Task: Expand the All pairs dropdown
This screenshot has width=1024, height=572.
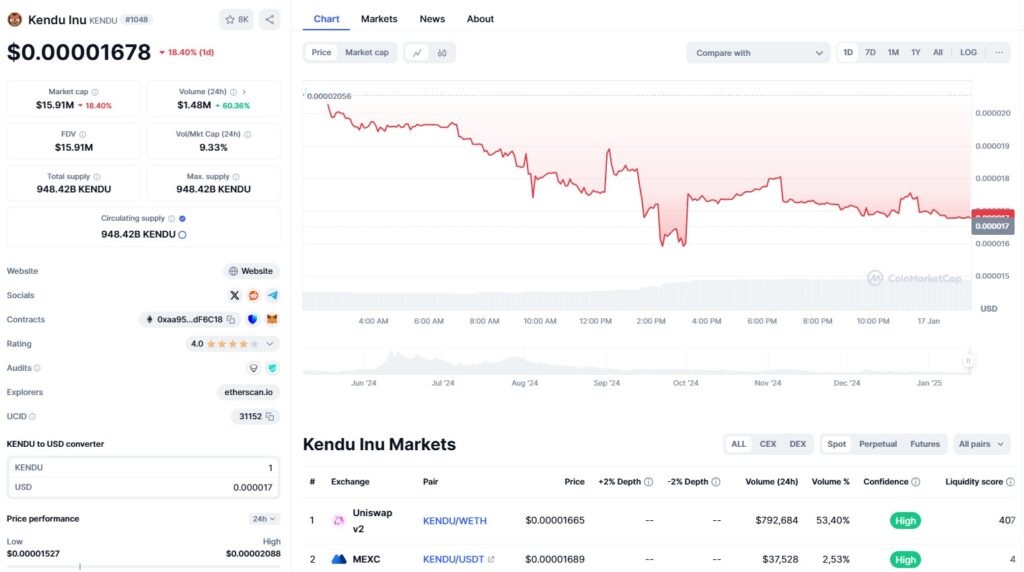Action: click(x=982, y=444)
